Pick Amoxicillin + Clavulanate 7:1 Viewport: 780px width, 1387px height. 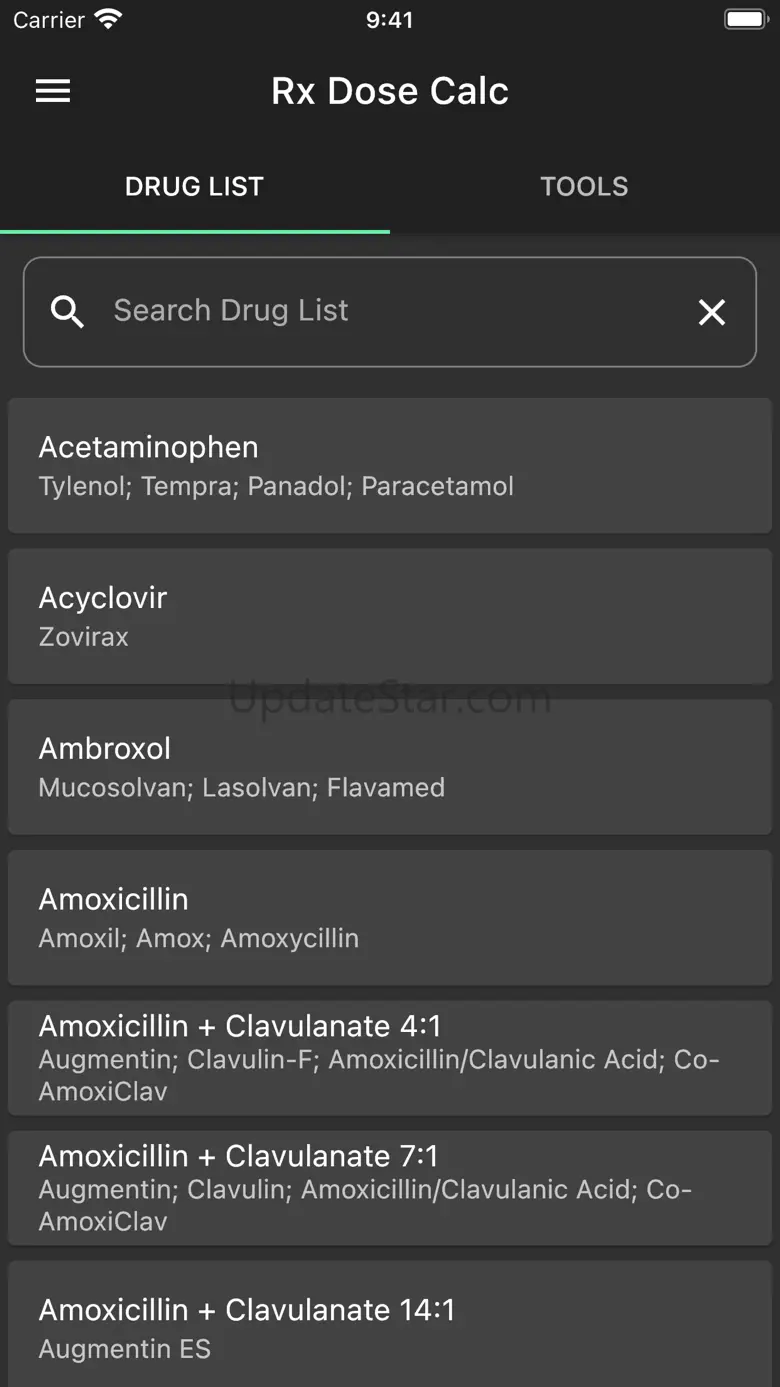390,1187
